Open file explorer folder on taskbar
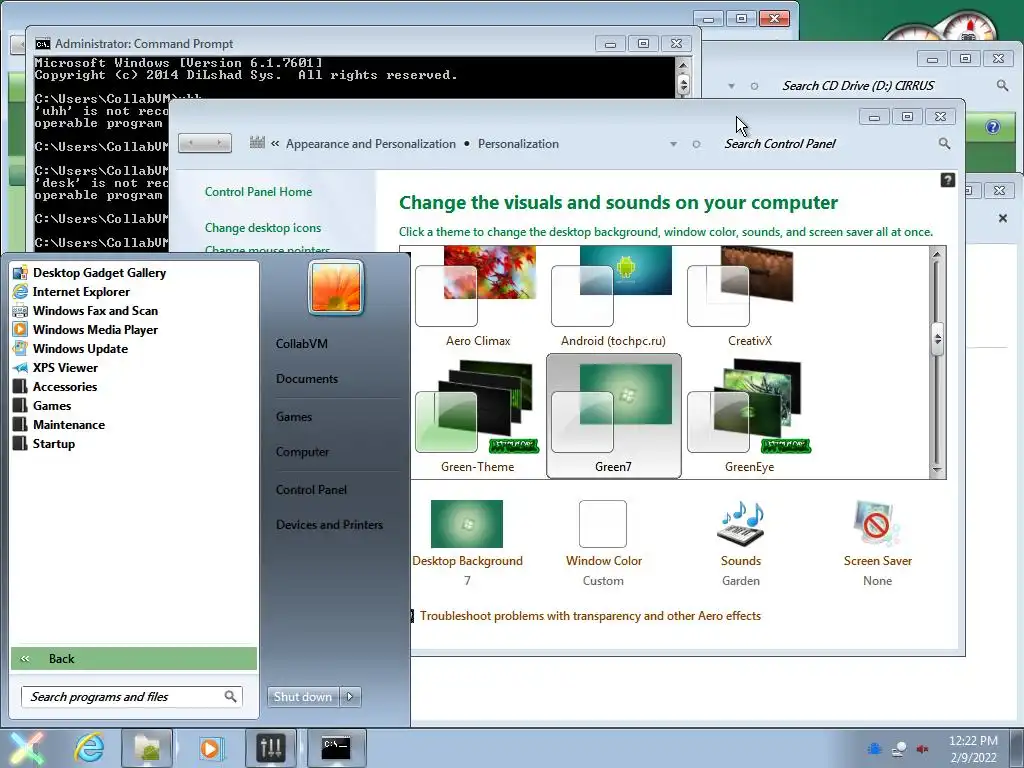1024x768 pixels. [x=148, y=748]
